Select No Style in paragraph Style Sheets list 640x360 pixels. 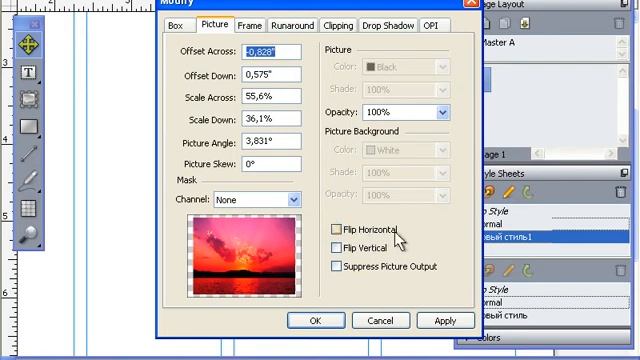point(556,211)
